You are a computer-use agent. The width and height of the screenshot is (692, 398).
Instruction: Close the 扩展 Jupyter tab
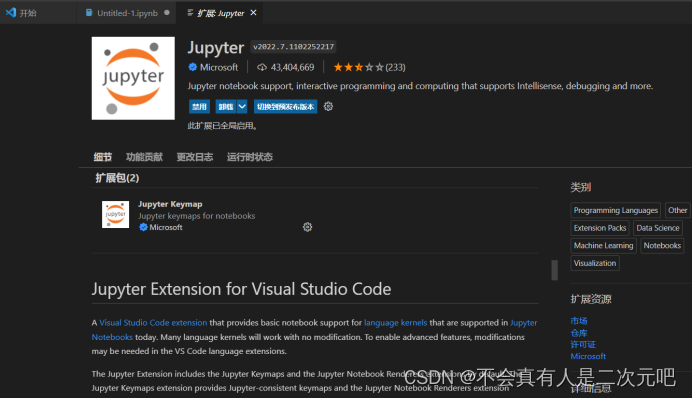pos(253,13)
